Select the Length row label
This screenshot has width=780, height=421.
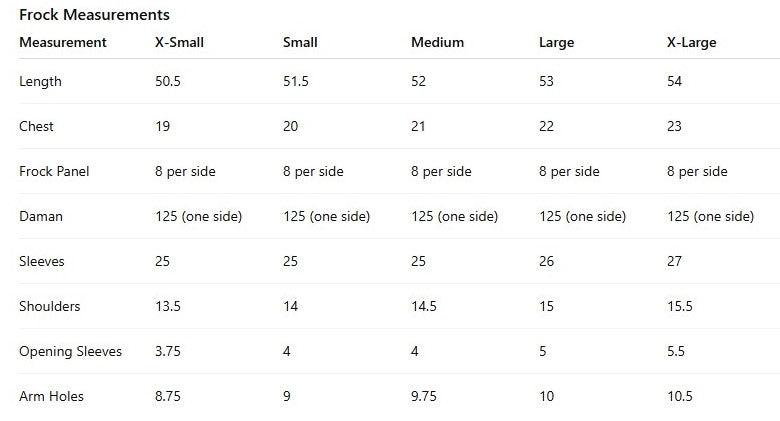[x=40, y=82]
